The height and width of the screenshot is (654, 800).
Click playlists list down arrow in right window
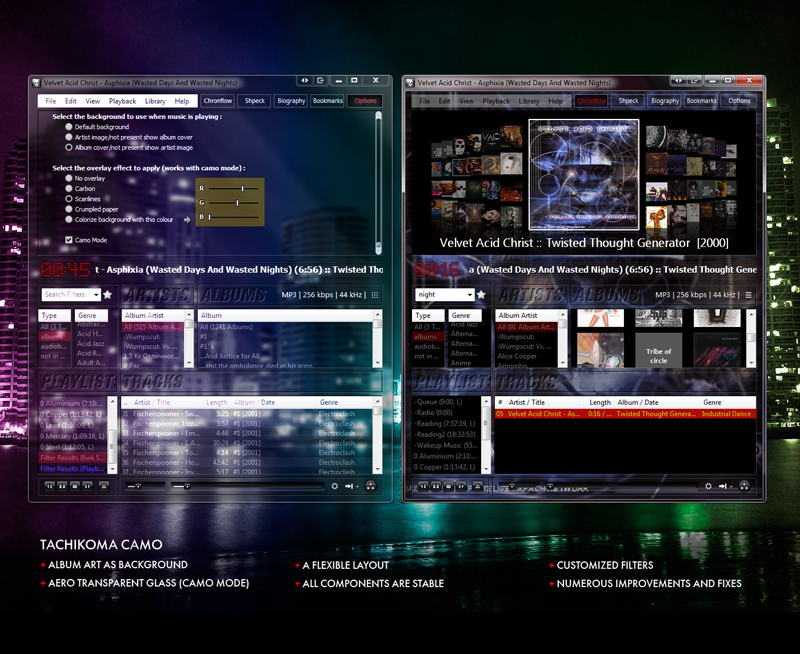[x=486, y=469]
